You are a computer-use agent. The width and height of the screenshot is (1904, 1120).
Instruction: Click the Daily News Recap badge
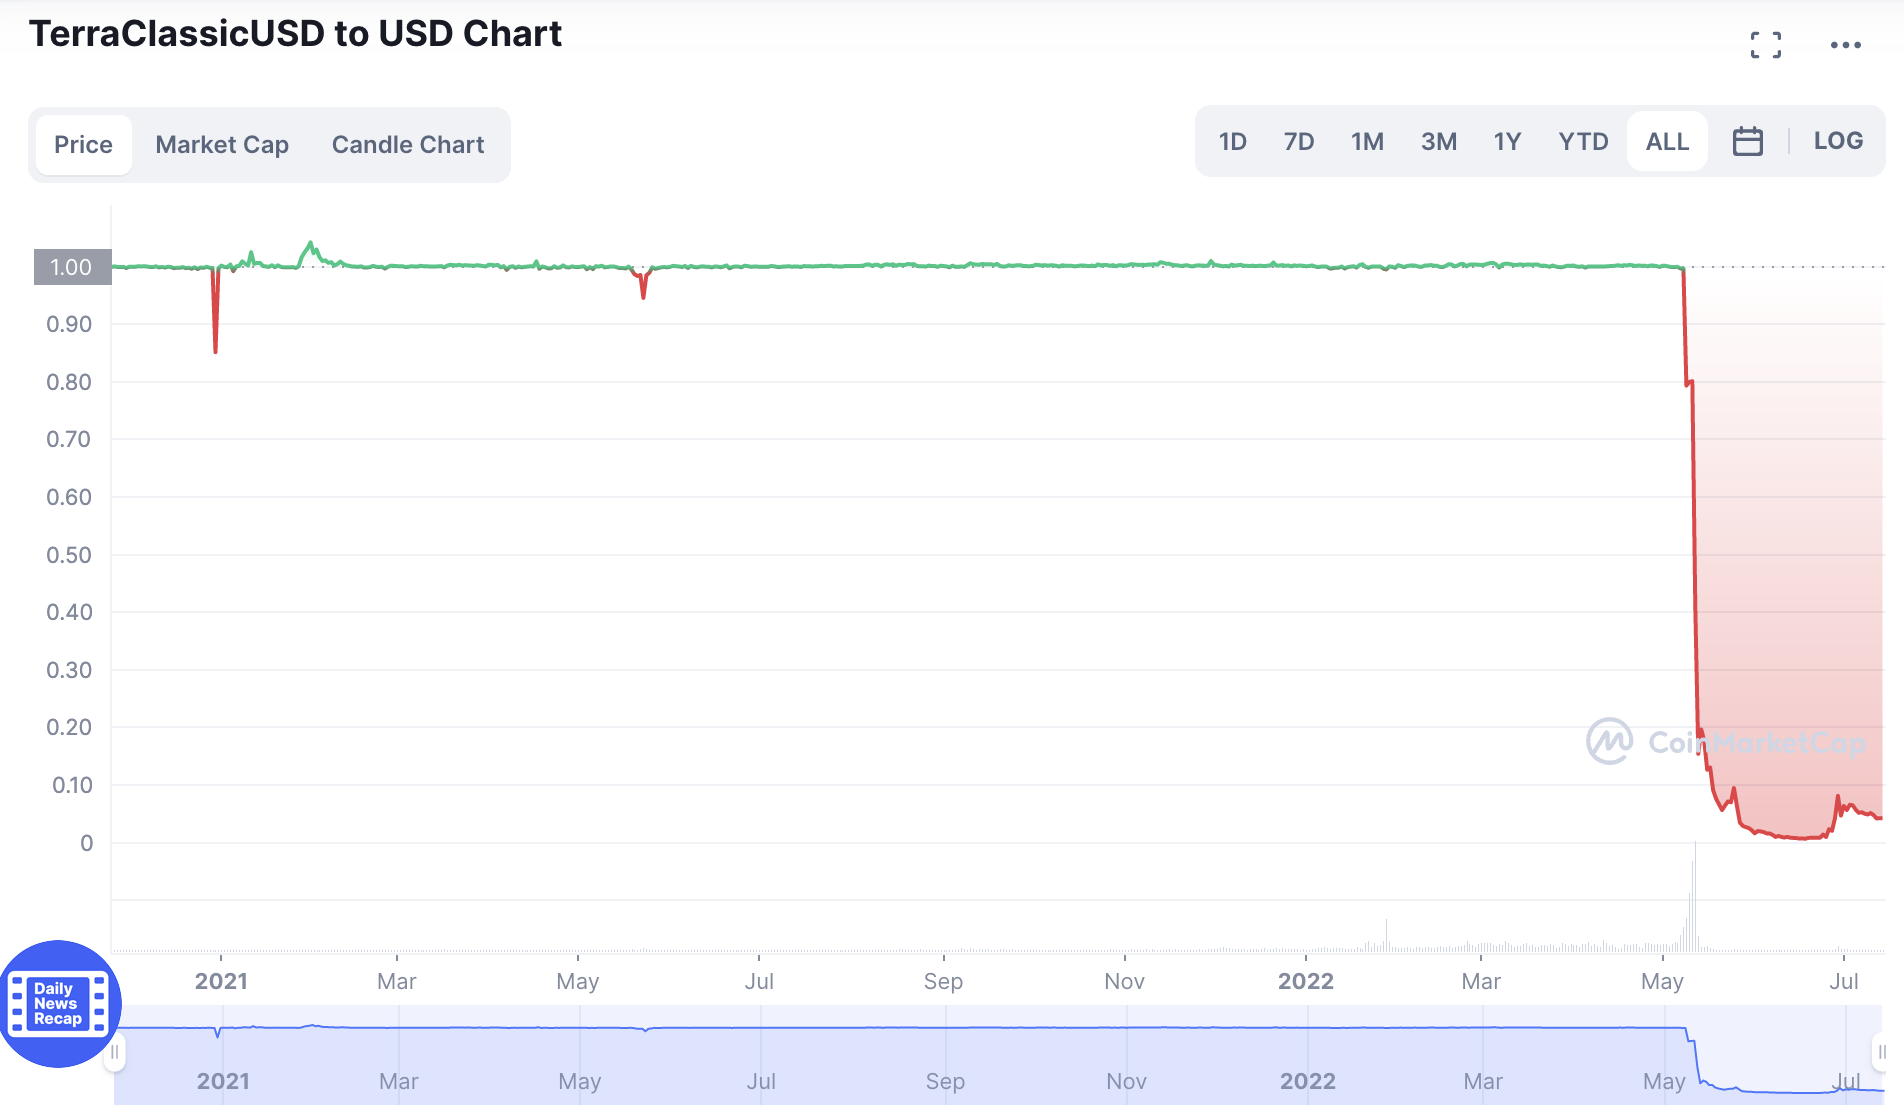(x=58, y=1003)
